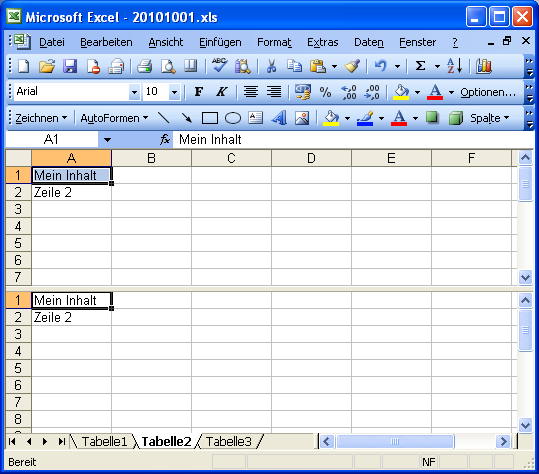This screenshot has height=474, width=539.
Task: Open the font size dropdown showing 10
Action: click(x=175, y=92)
